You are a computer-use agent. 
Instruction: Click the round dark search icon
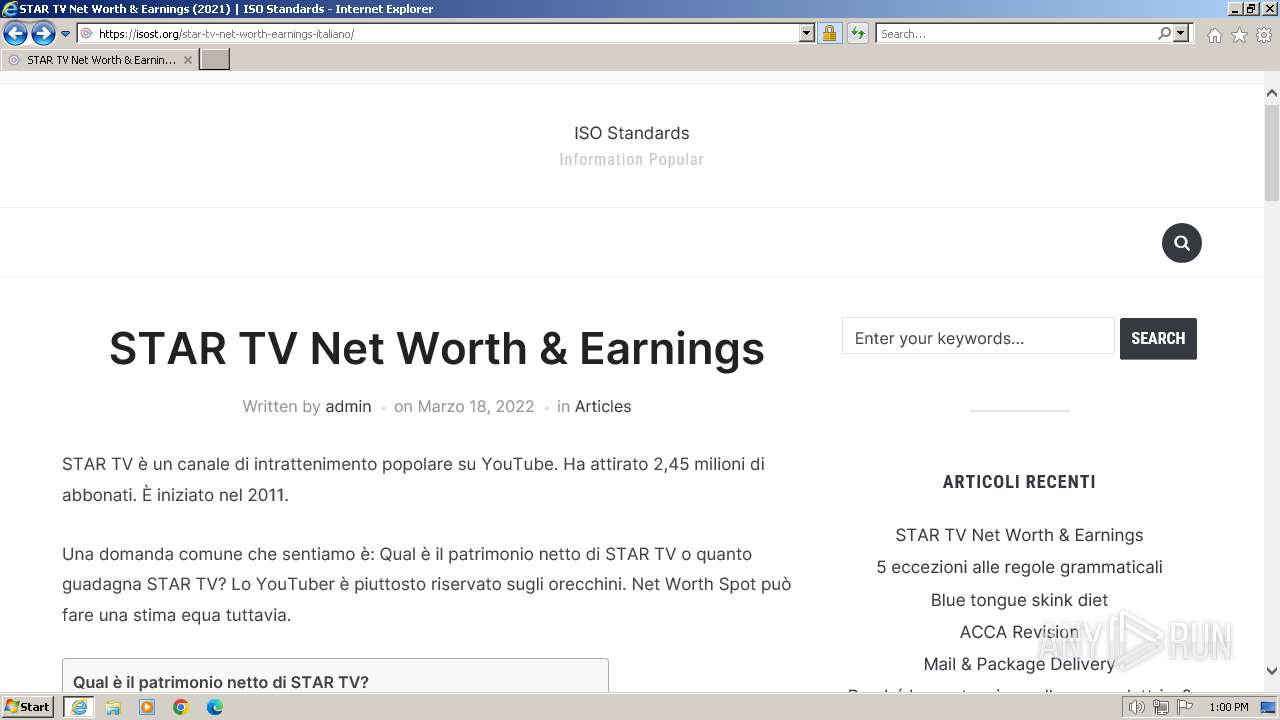1181,243
